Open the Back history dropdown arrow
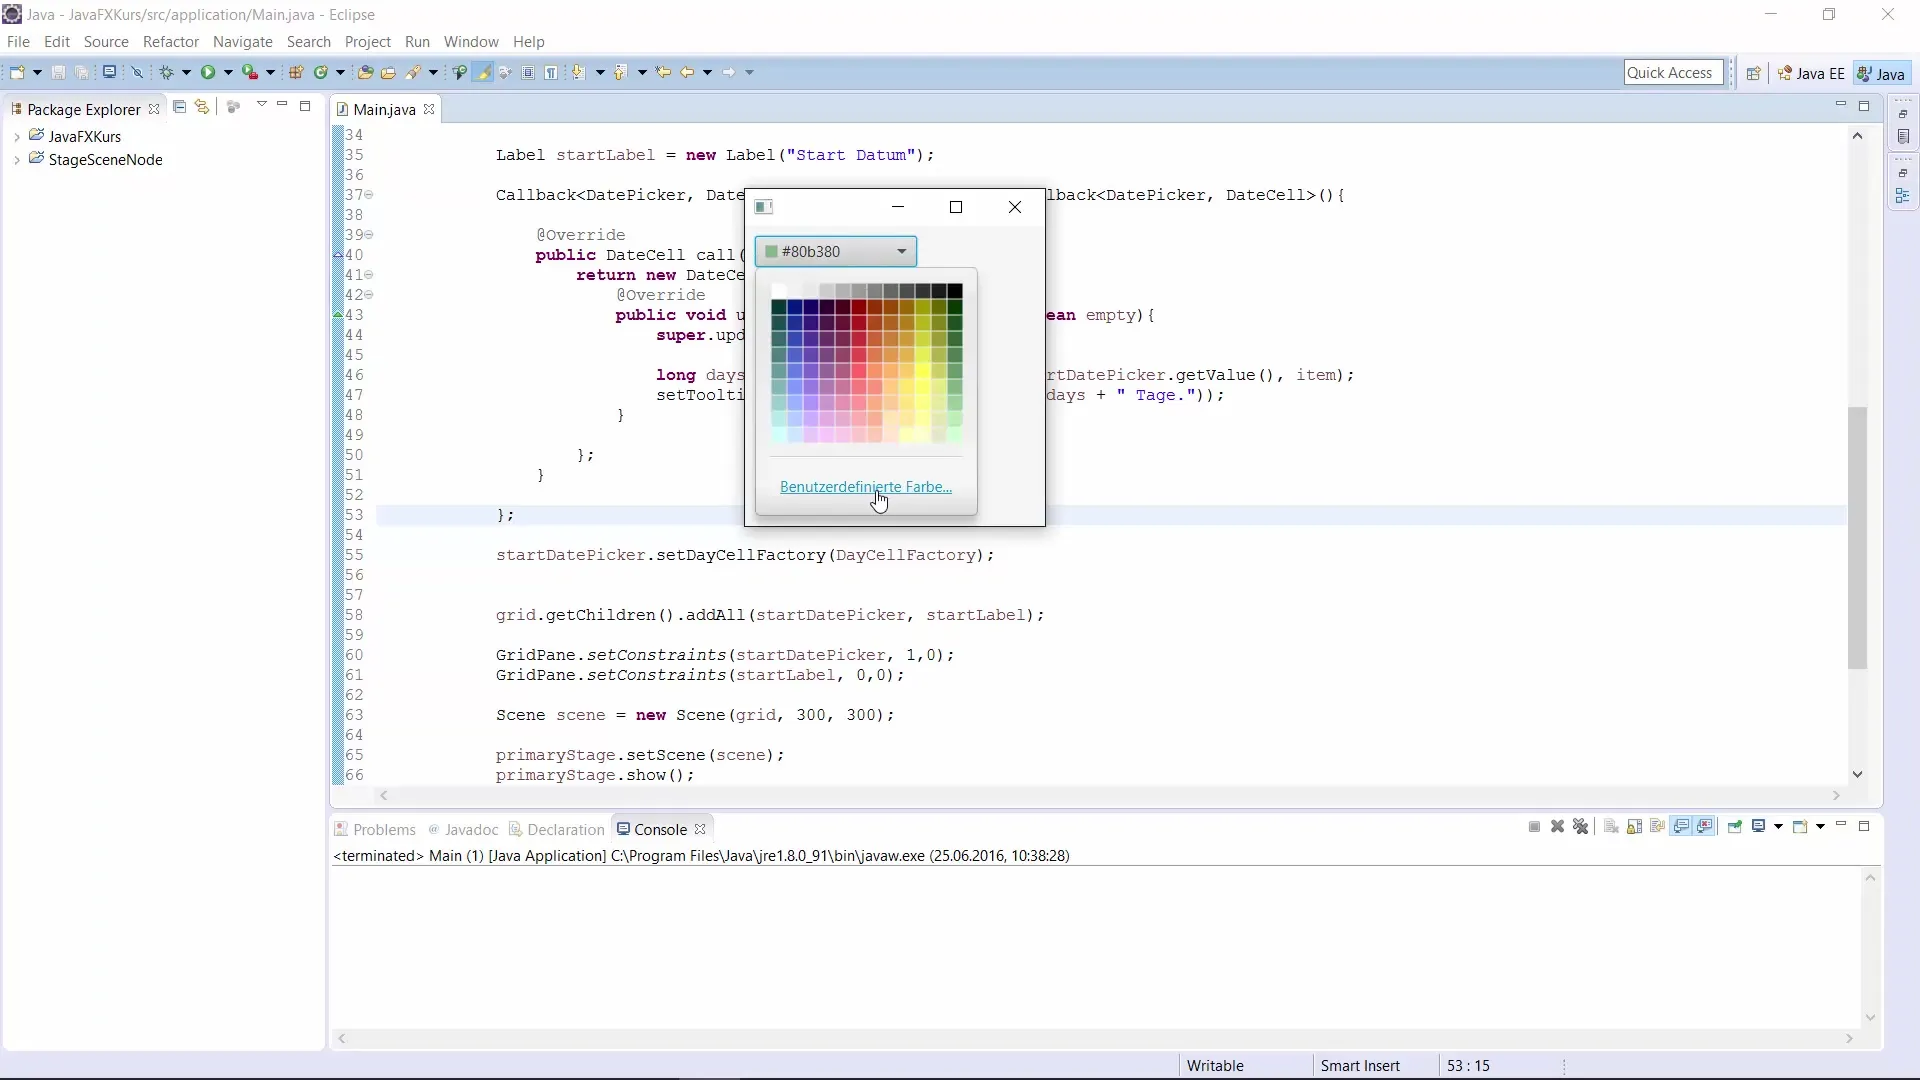 pyautogui.click(x=707, y=72)
